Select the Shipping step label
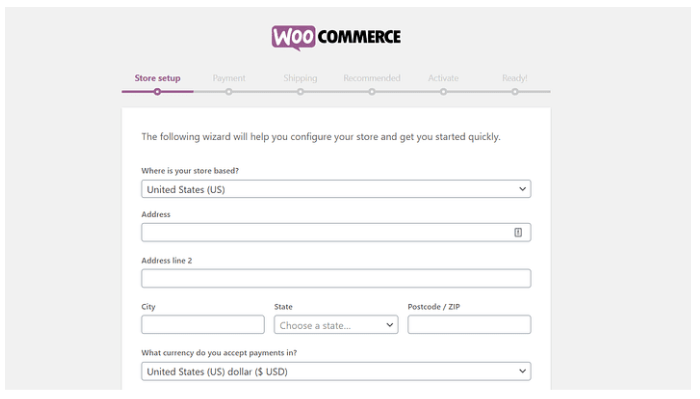Viewport: 700px width, 399px height. [300, 78]
